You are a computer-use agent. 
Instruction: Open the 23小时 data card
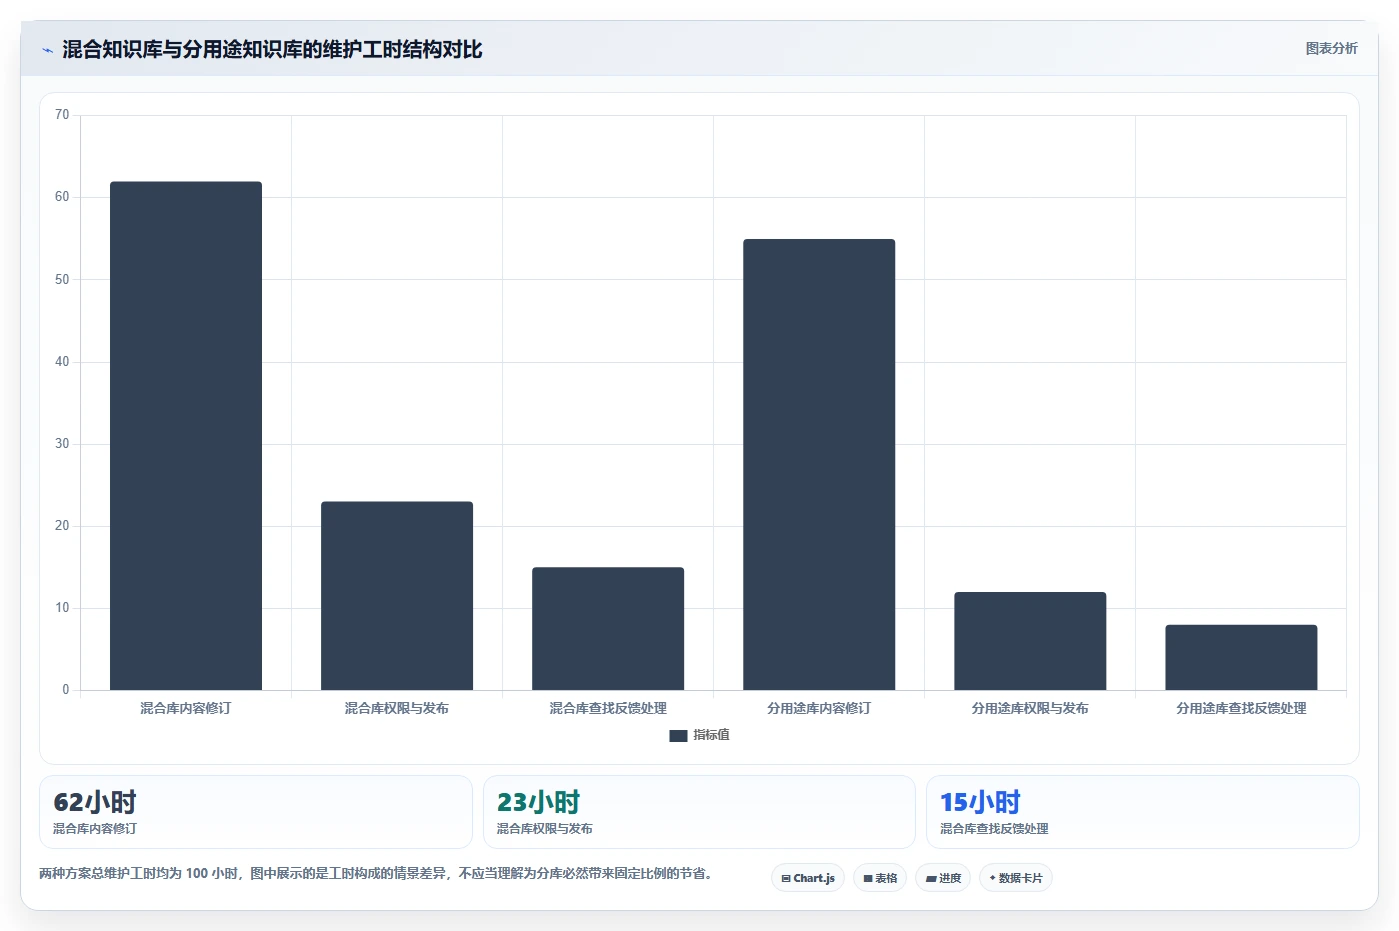[699, 812]
